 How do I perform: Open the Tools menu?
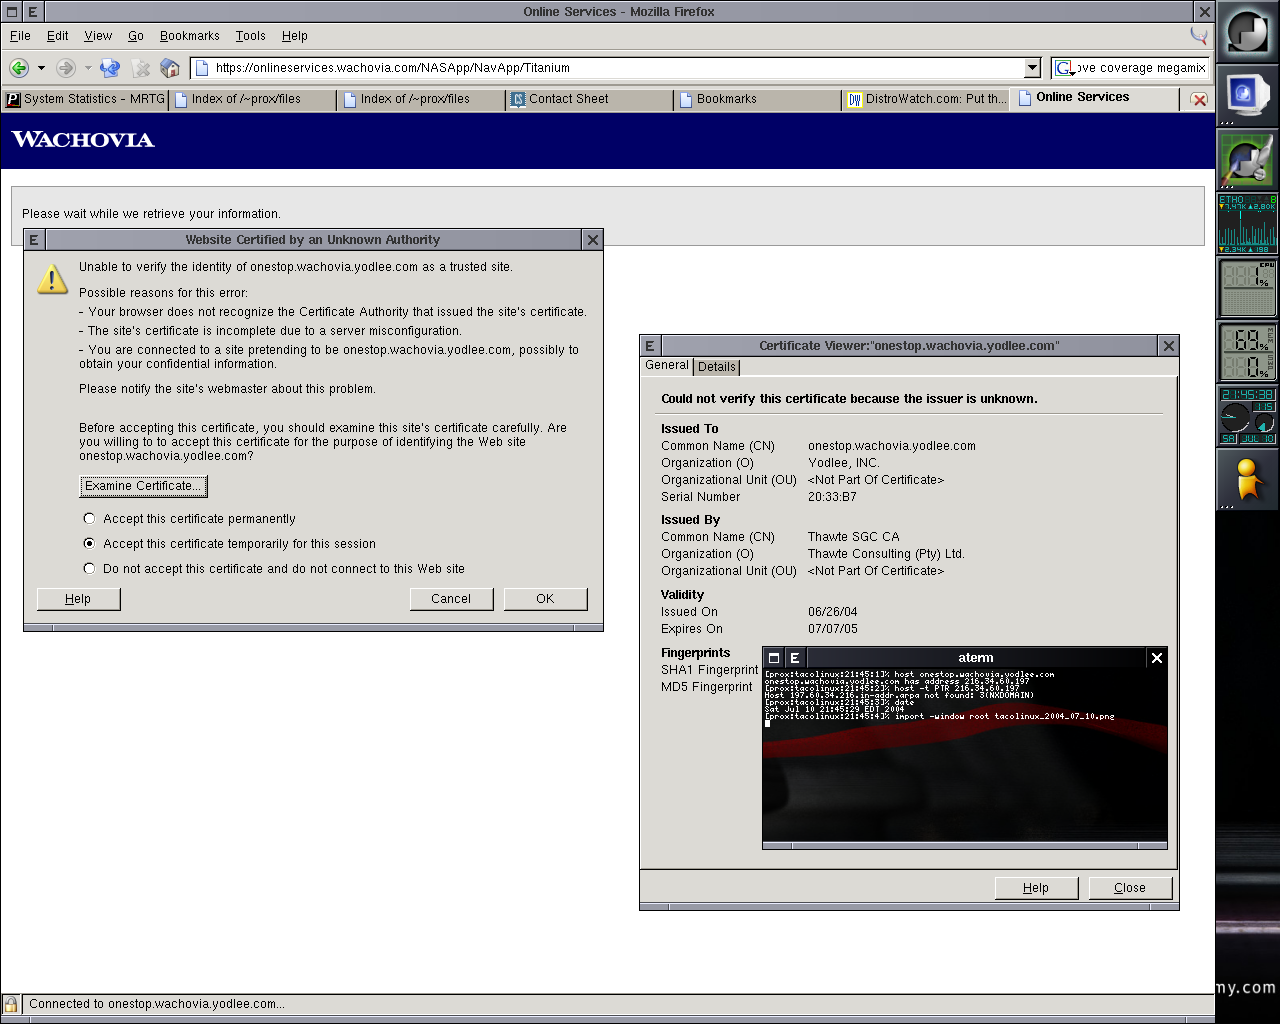pyautogui.click(x=251, y=36)
